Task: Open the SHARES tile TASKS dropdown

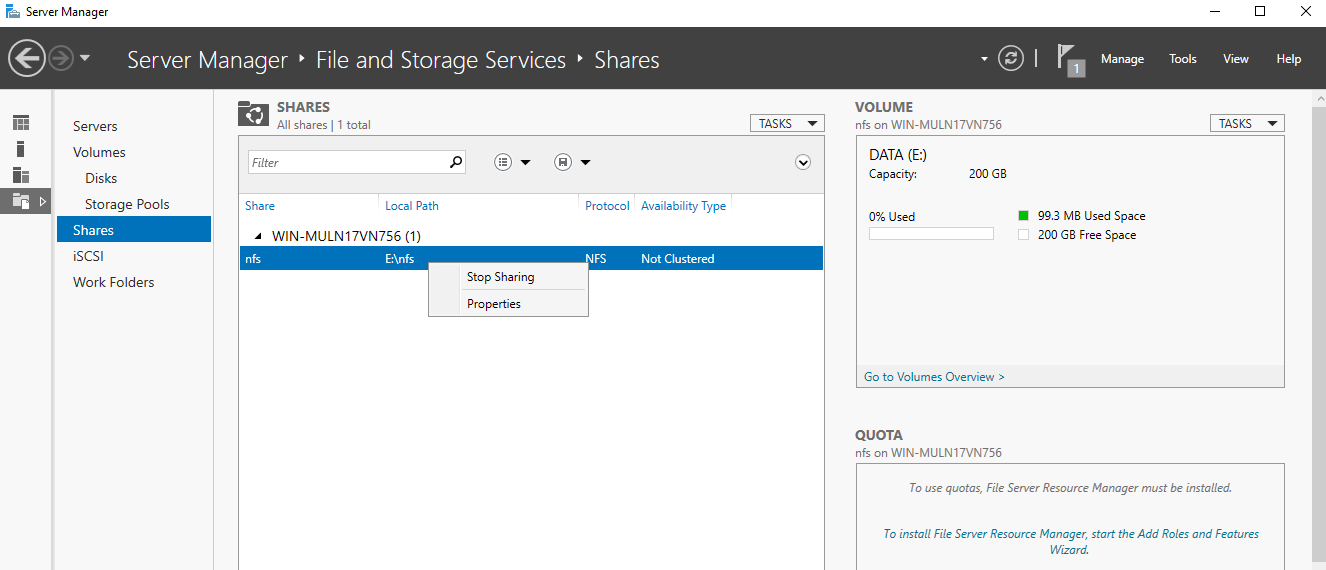Action: click(786, 124)
